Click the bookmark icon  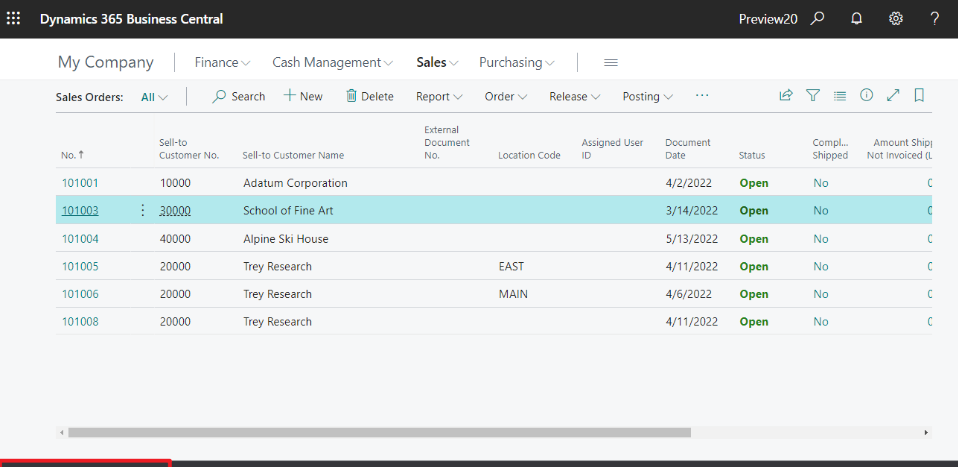tap(919, 95)
